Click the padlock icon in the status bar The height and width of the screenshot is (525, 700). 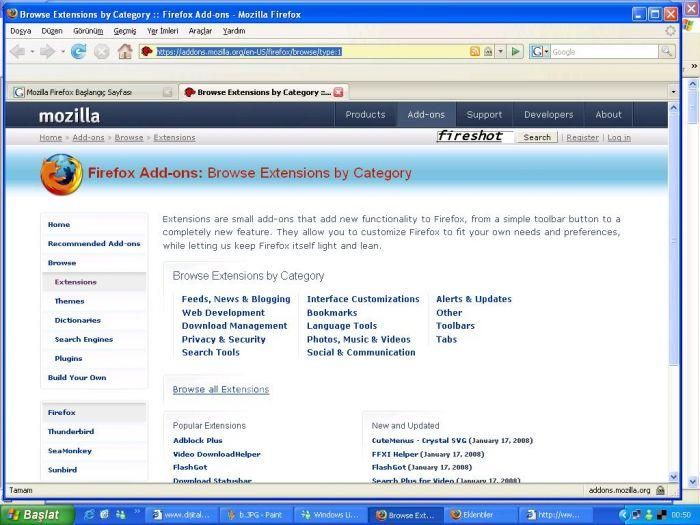point(661,491)
